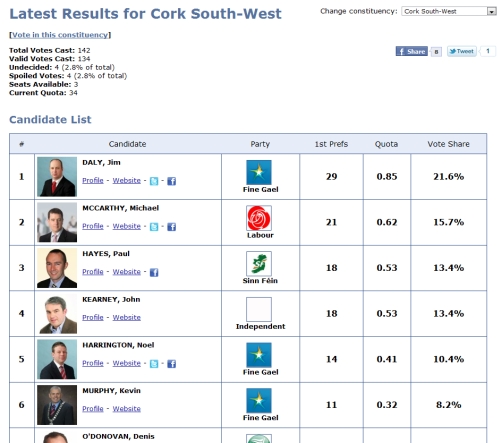Open Noel Harrington's Facebook icon
The height and width of the screenshot is (443, 500).
click(171, 364)
